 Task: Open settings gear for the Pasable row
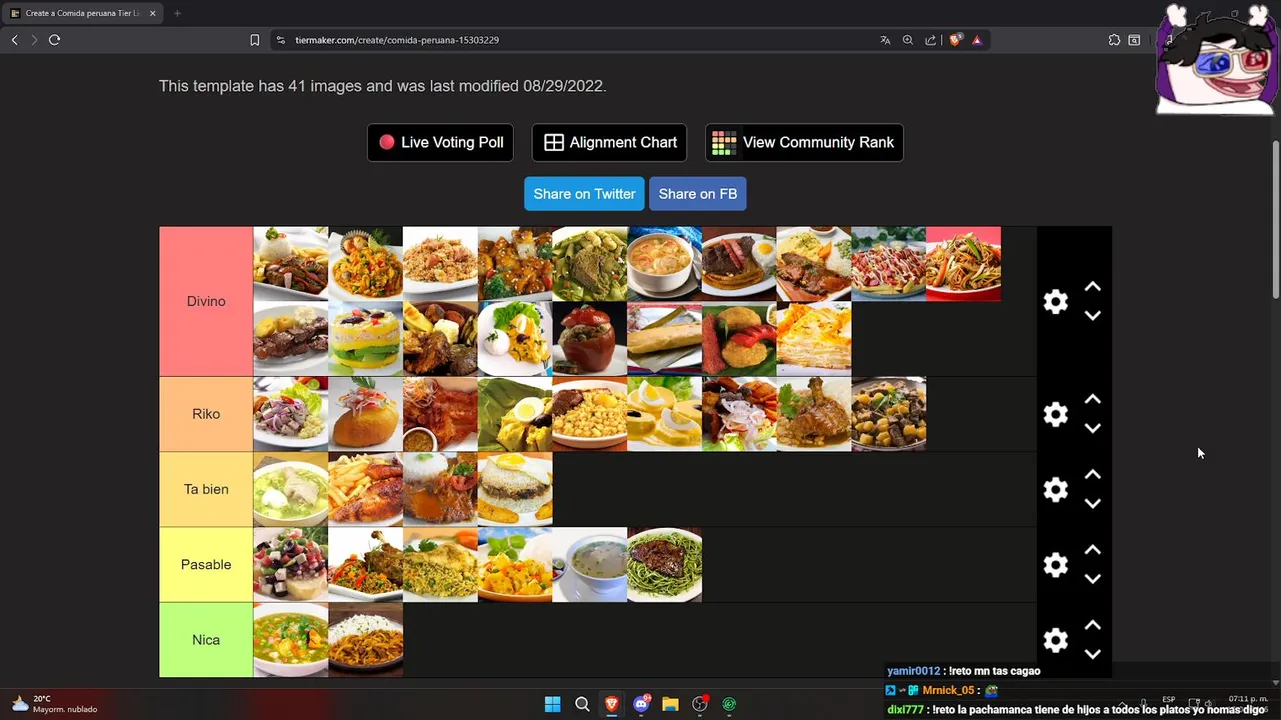(x=1055, y=565)
